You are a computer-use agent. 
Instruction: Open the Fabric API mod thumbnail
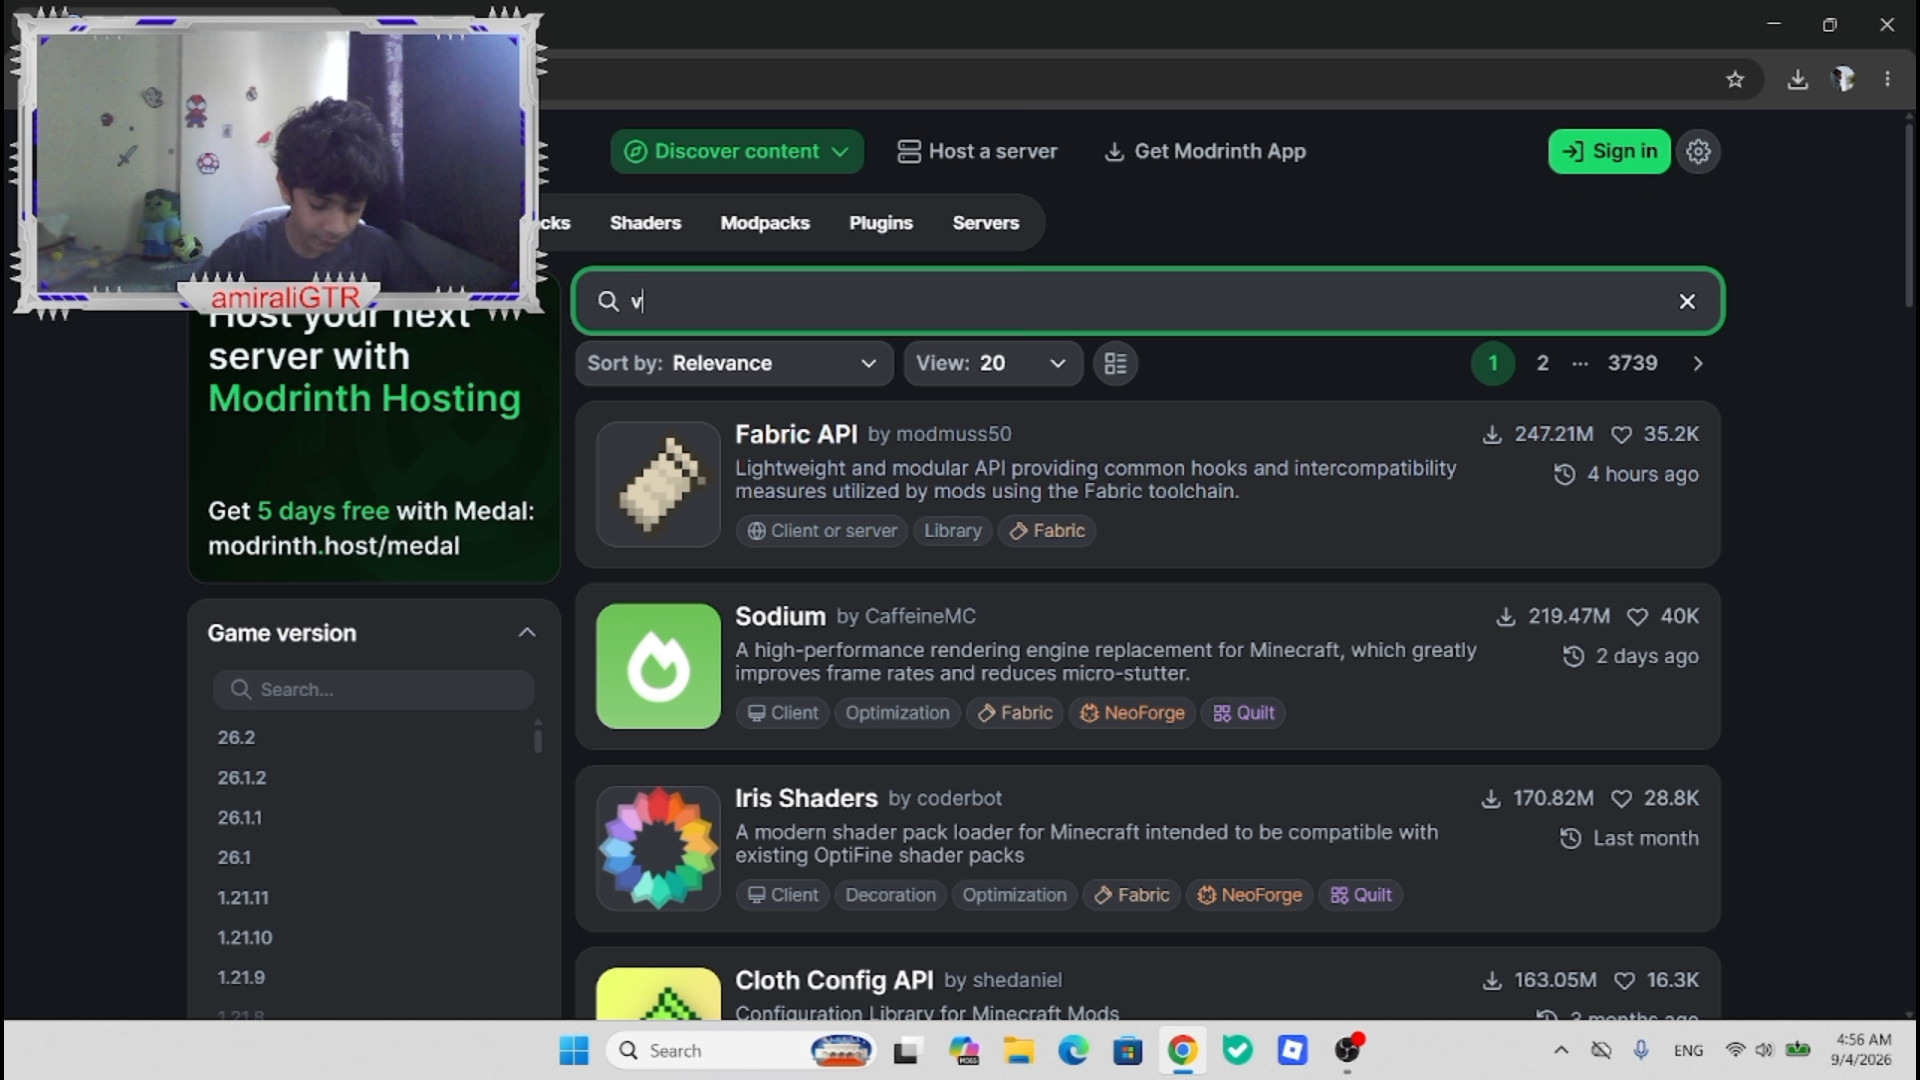(x=658, y=484)
